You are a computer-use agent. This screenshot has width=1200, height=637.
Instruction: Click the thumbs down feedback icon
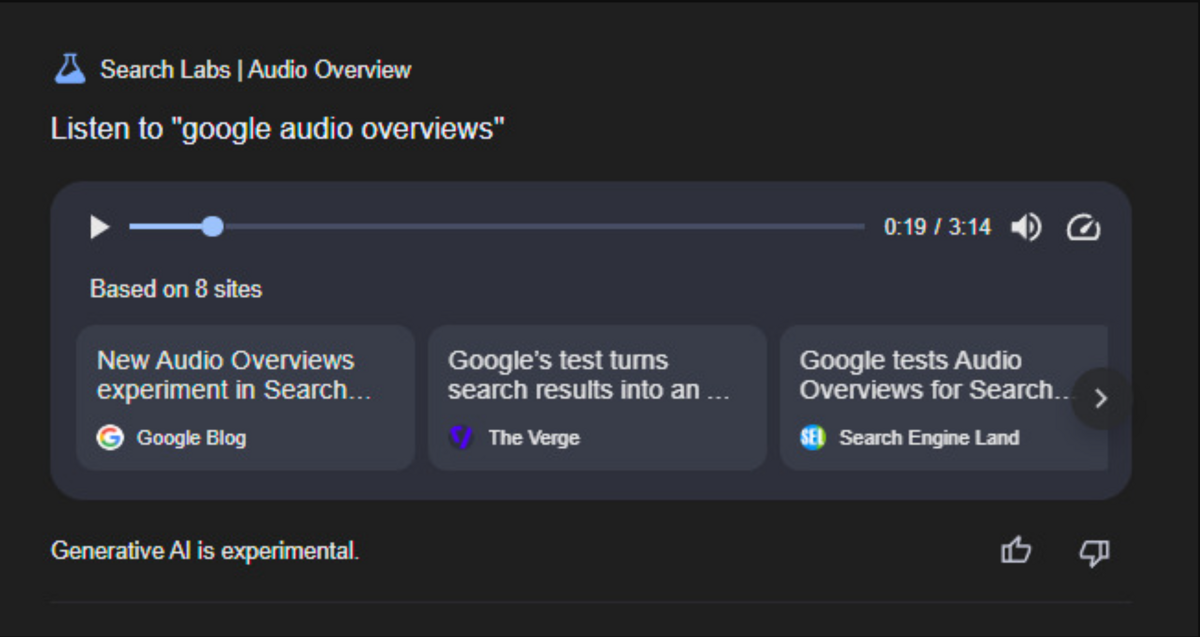[1095, 551]
